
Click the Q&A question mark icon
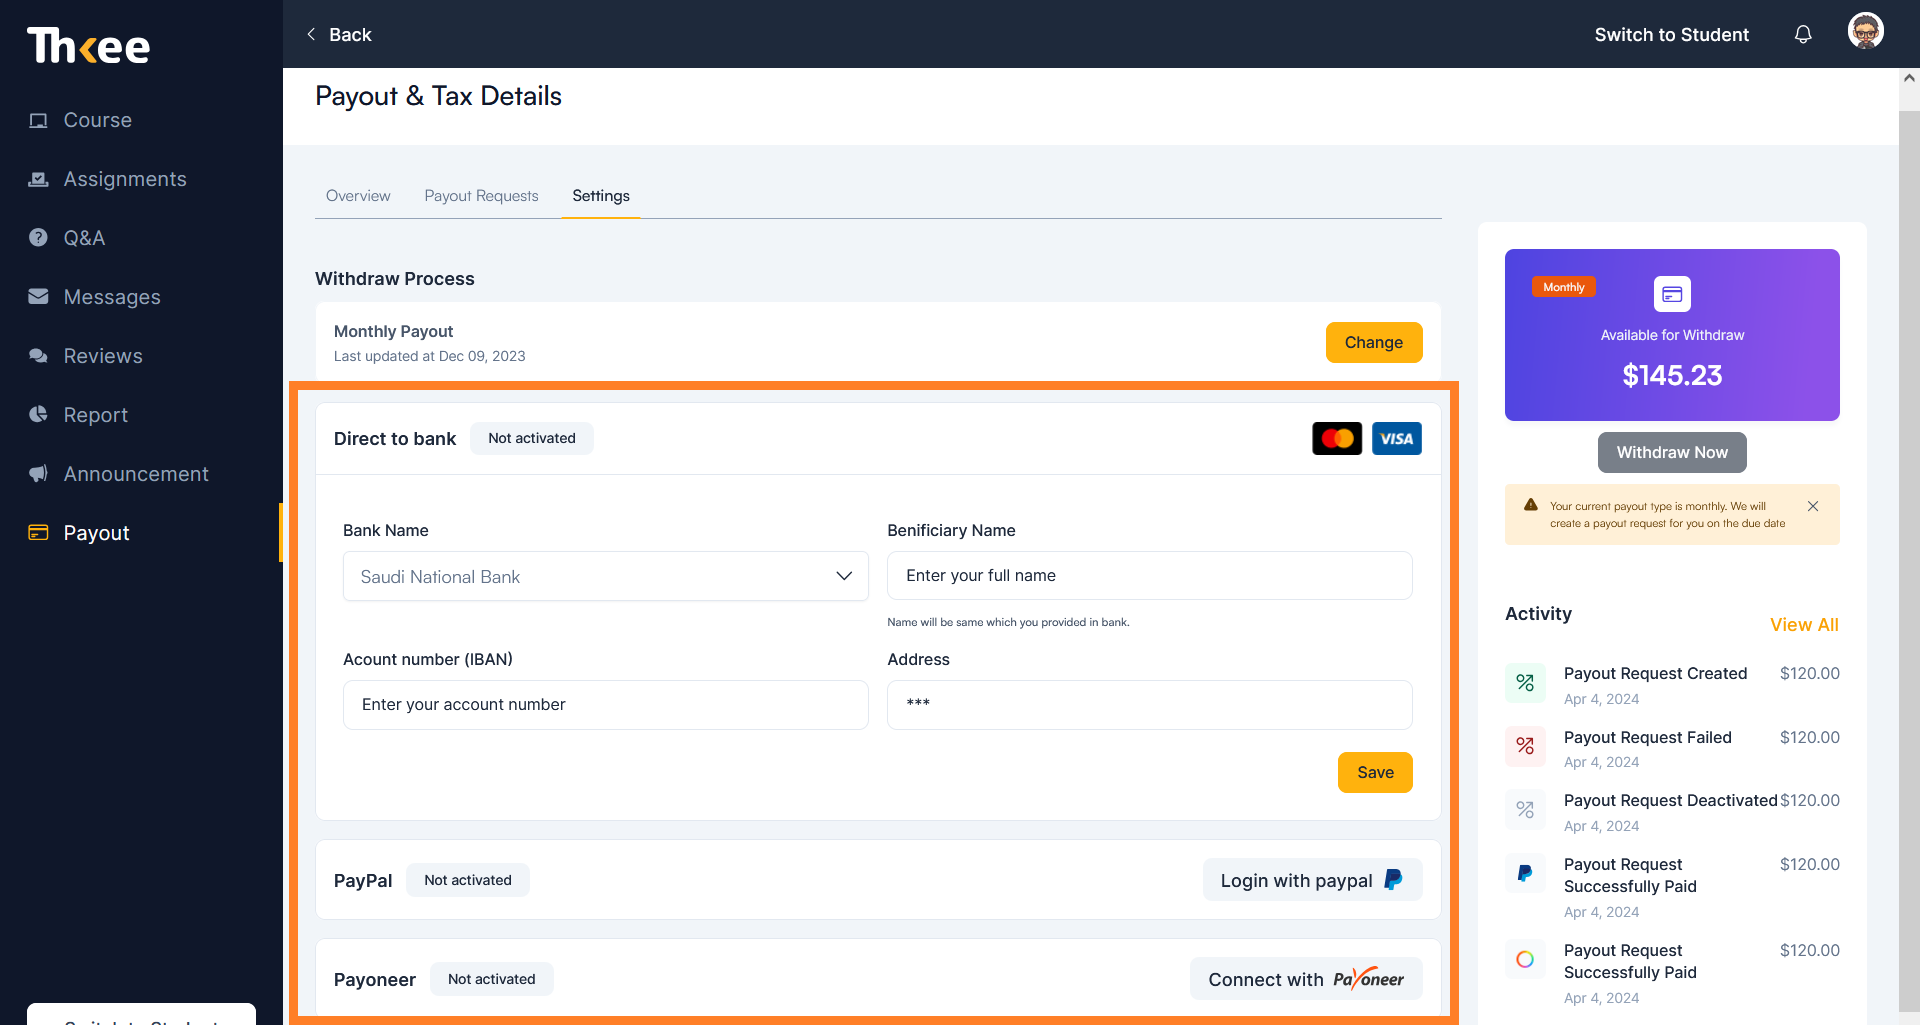(x=38, y=238)
